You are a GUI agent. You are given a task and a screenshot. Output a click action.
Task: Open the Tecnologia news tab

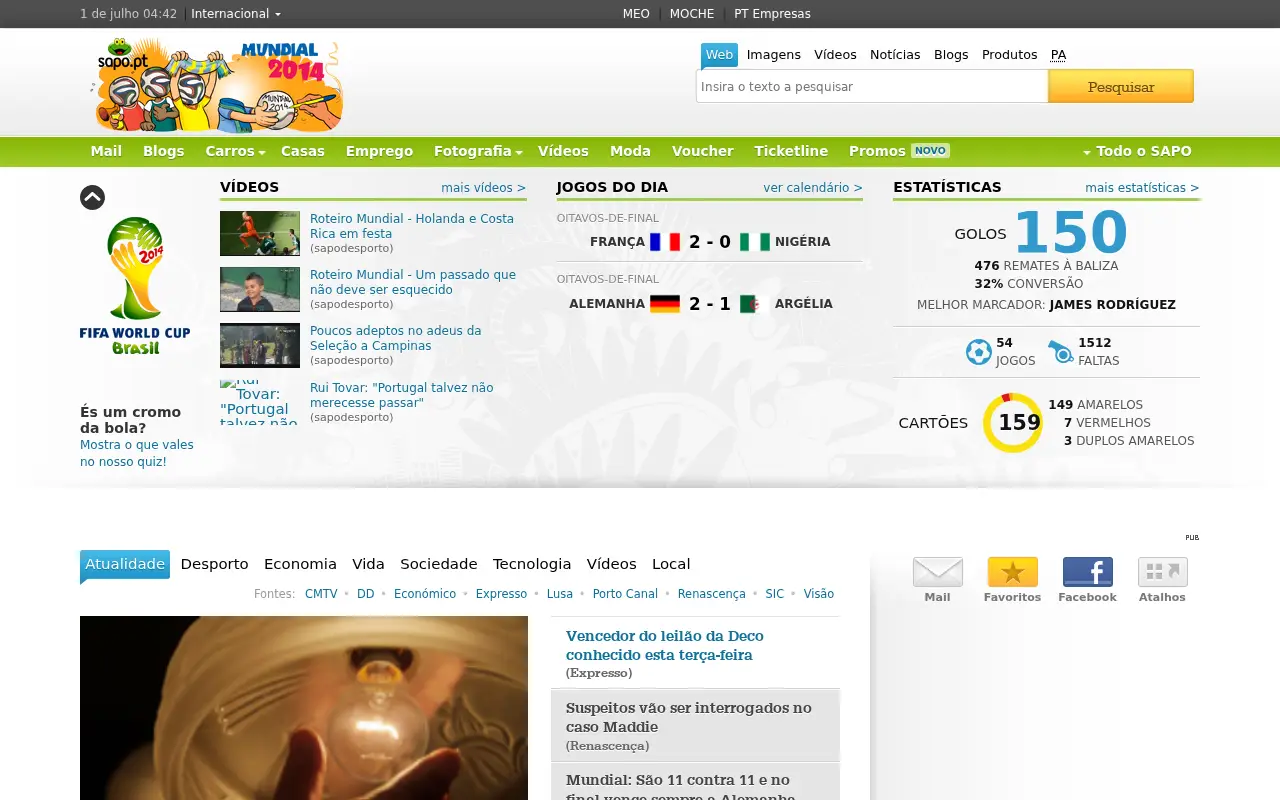532,564
